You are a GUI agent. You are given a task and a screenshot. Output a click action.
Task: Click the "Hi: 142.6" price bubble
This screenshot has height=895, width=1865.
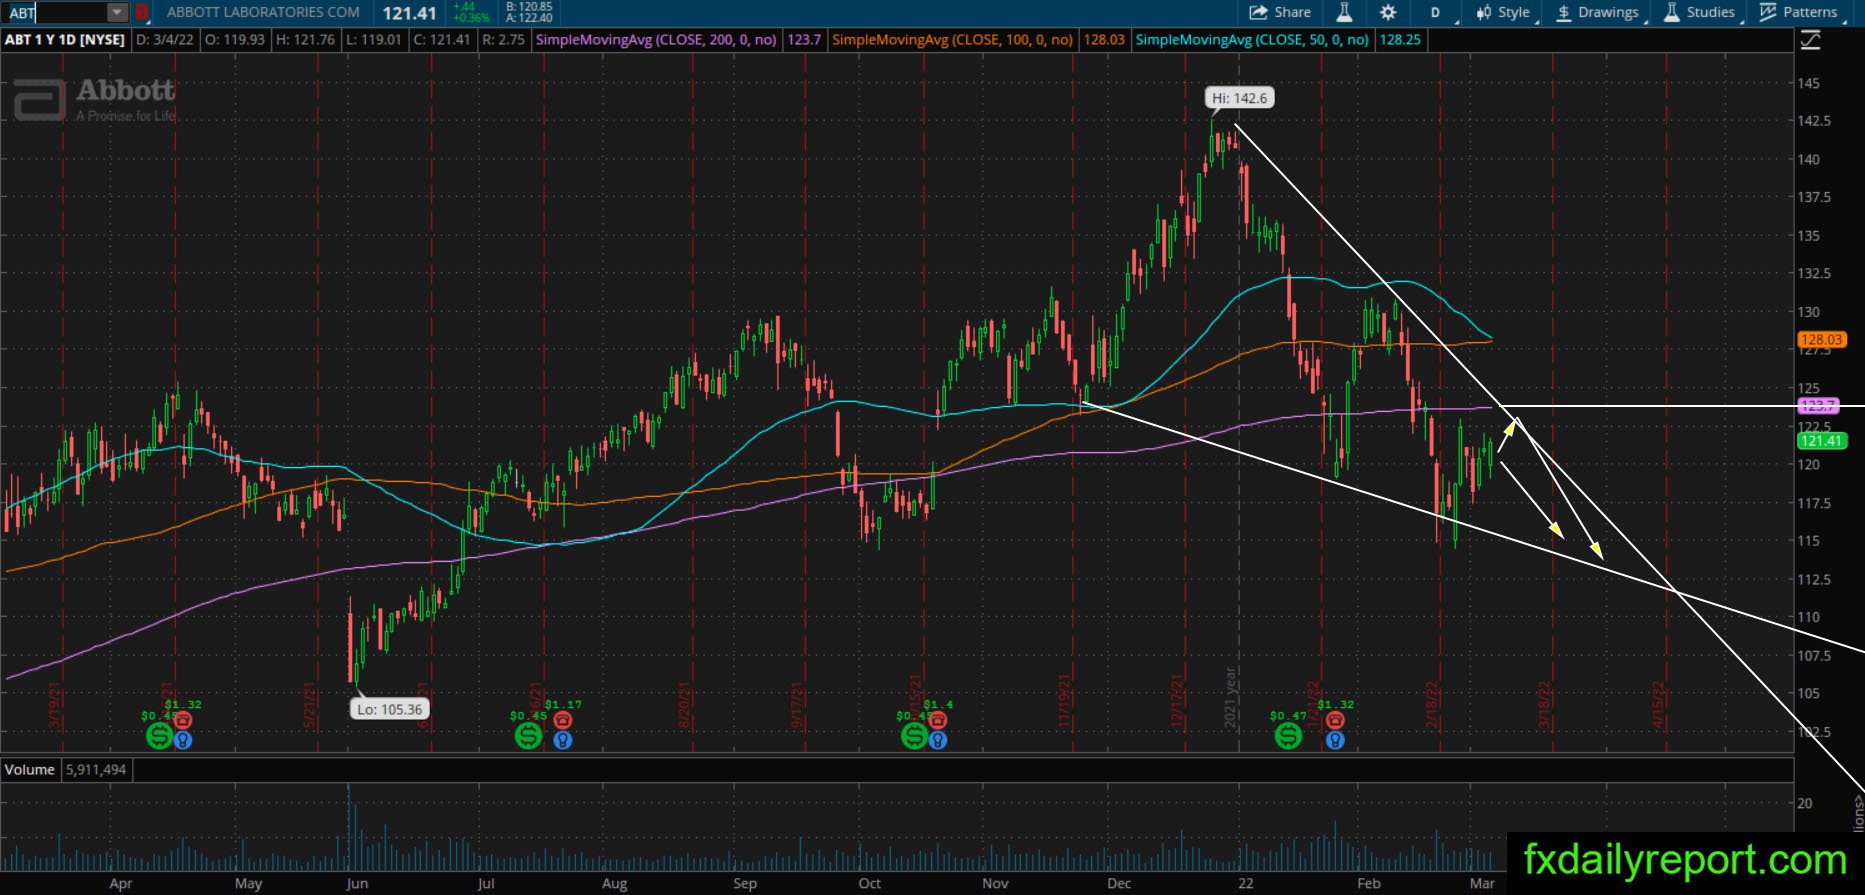(x=1240, y=98)
